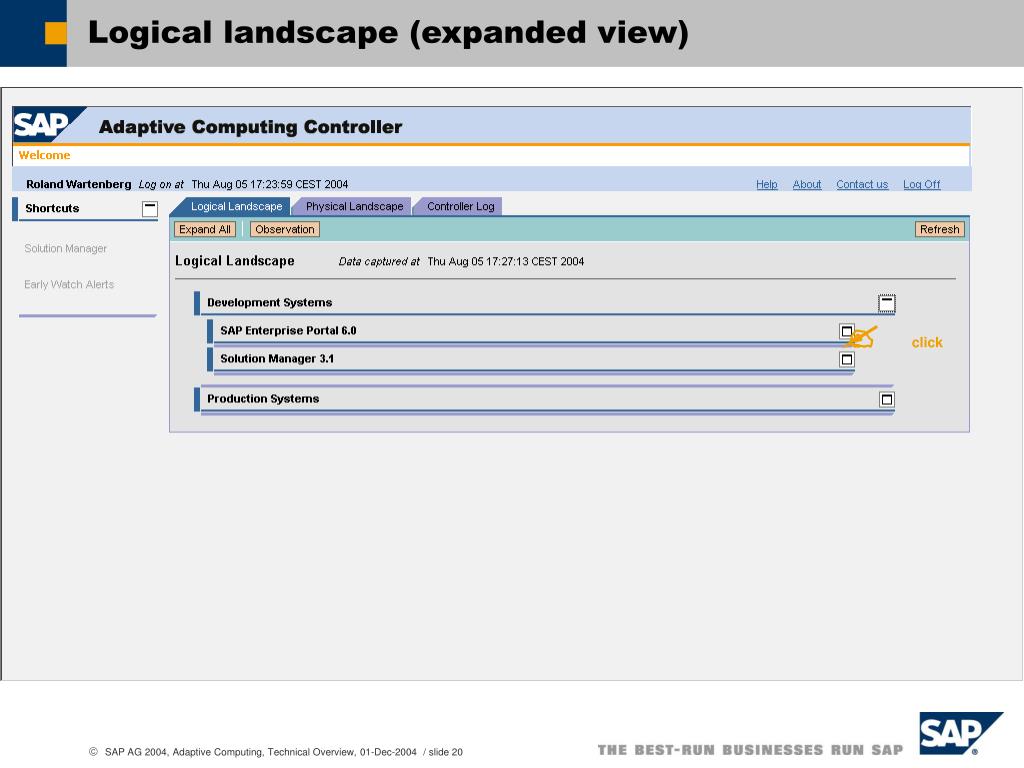Log Off from the controller

921,184
